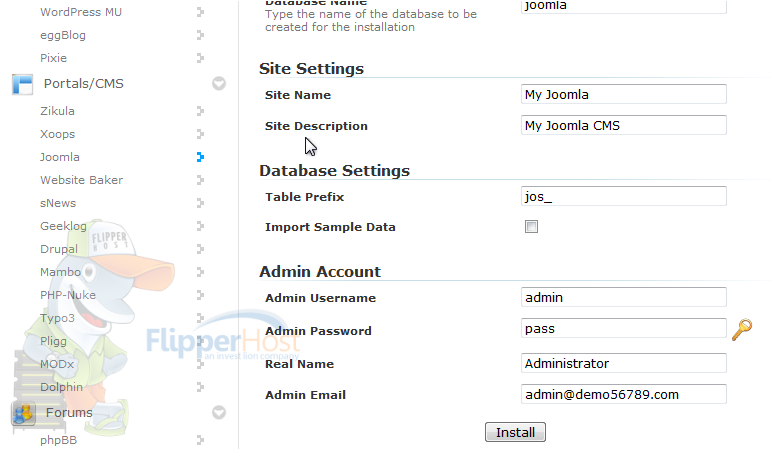Image resolution: width=776 pixels, height=450 pixels.
Task: Click the Site Description input field
Action: click(624, 125)
